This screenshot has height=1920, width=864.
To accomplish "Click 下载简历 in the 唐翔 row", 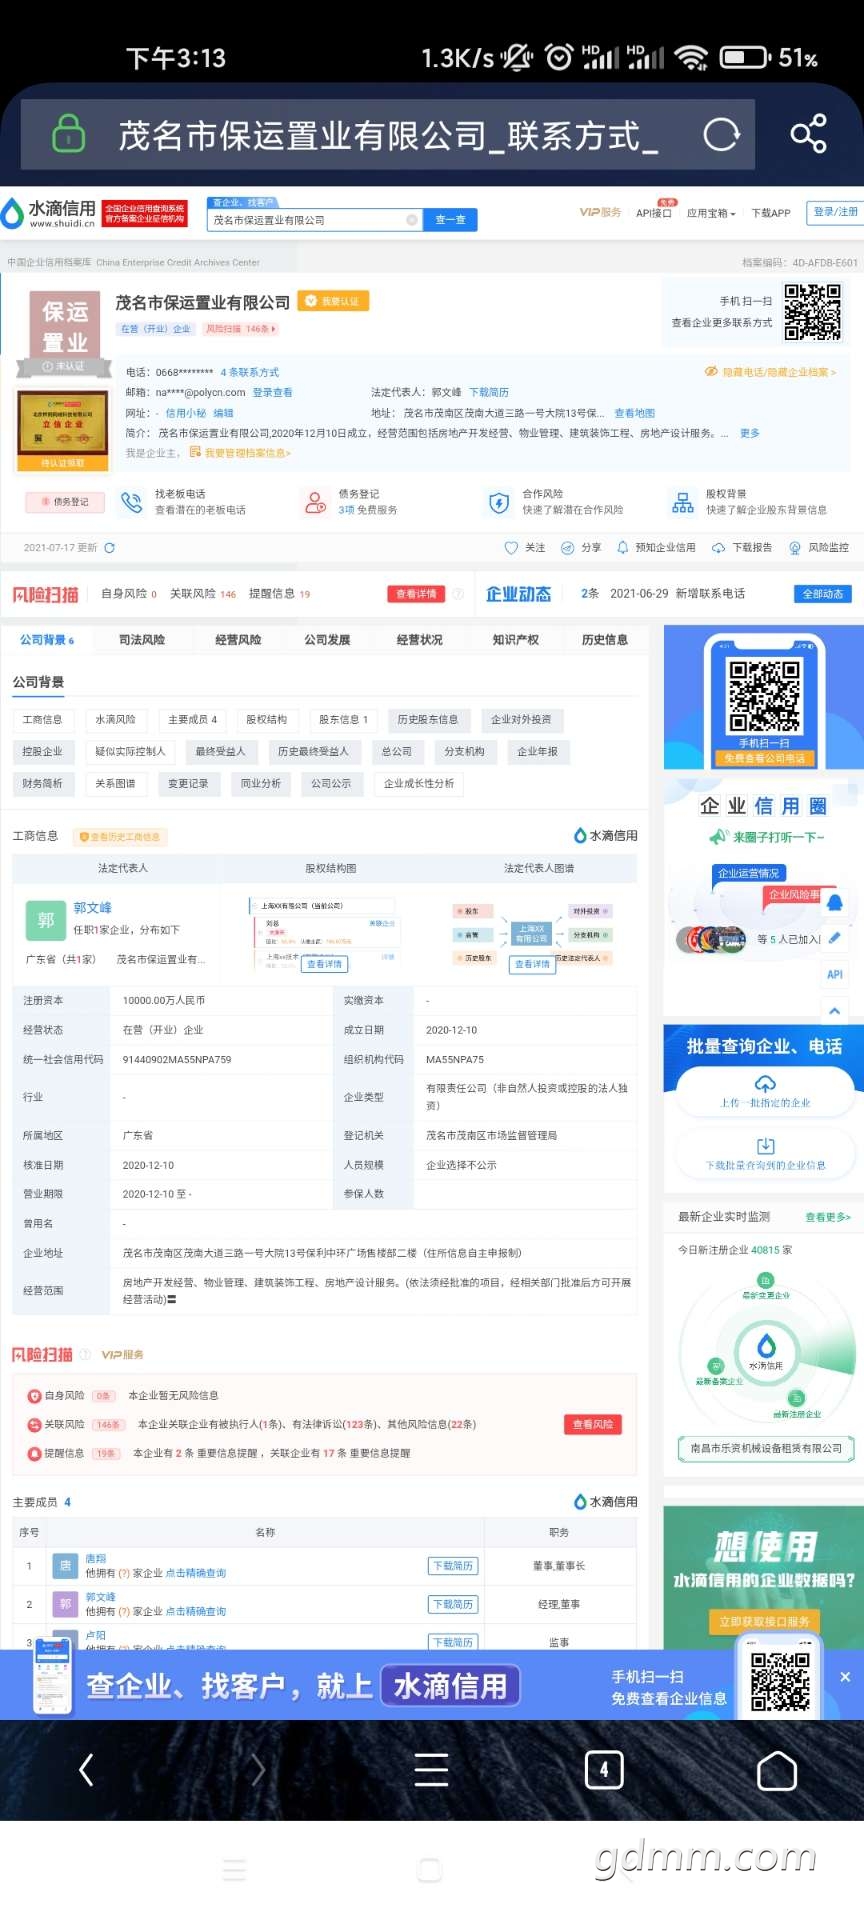I will [x=453, y=1566].
